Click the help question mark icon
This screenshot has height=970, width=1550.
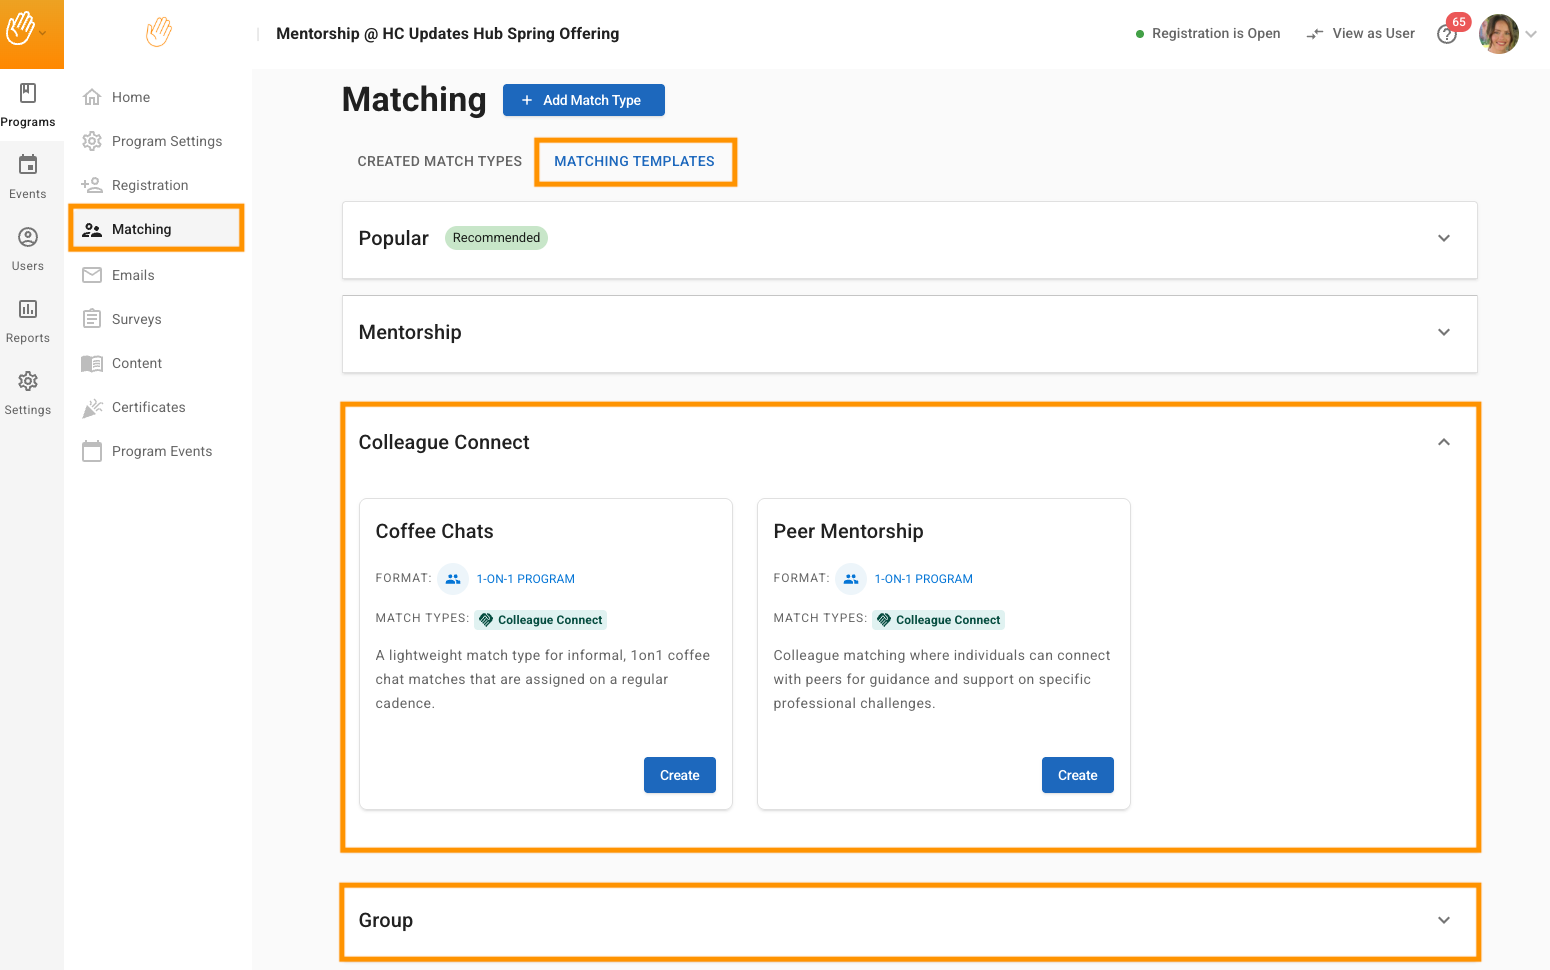[1446, 35]
